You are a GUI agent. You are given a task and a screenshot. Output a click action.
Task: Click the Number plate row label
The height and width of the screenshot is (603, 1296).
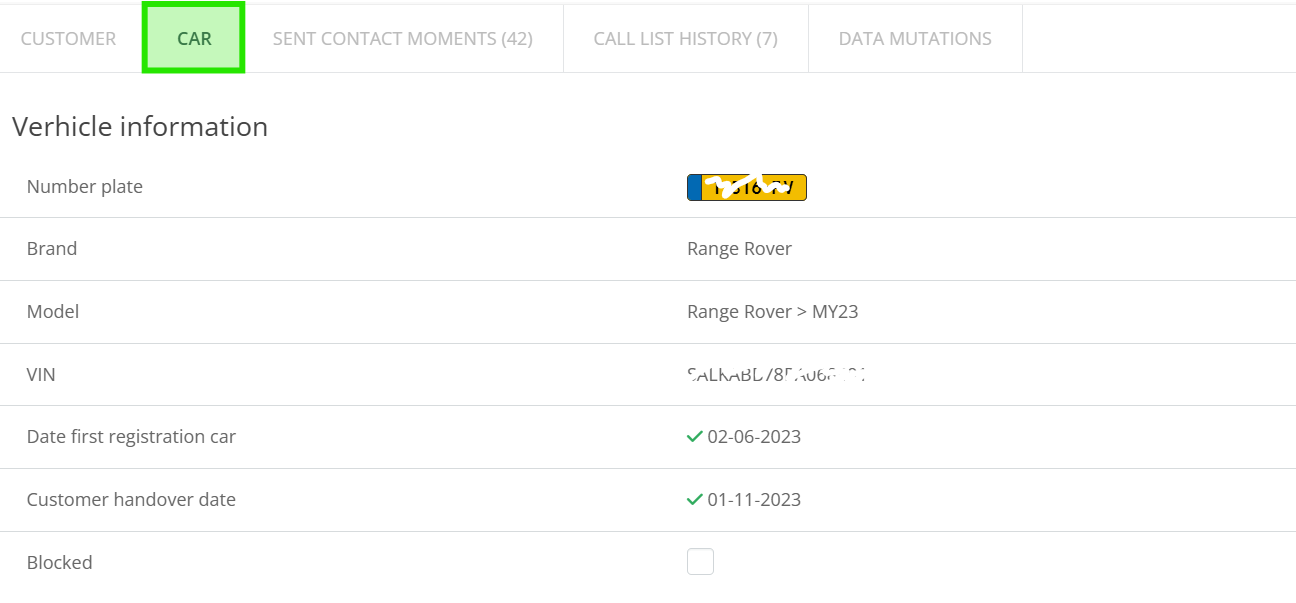(x=85, y=187)
